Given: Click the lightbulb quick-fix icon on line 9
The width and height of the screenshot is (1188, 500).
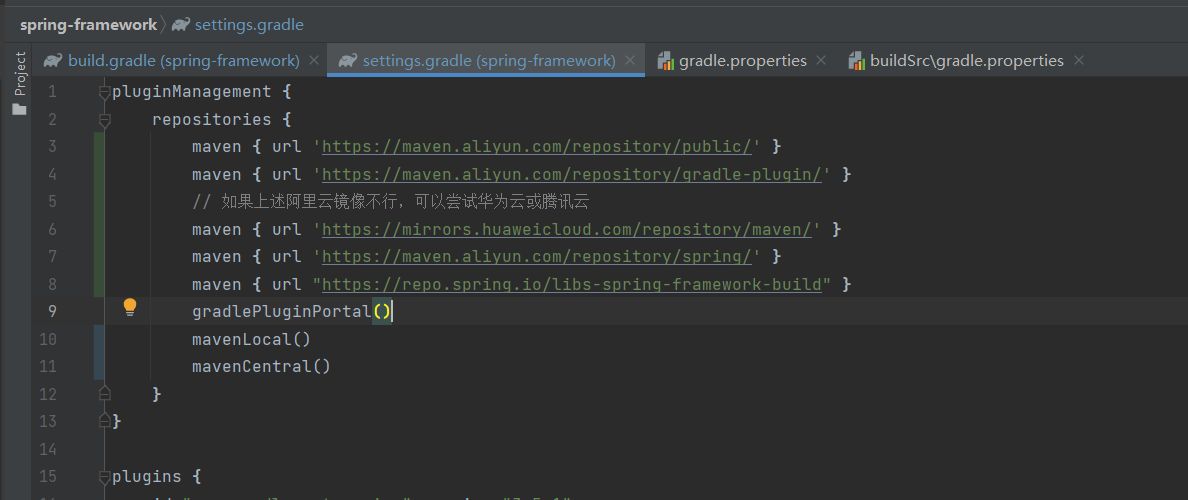Looking at the screenshot, I should tap(130, 307).
